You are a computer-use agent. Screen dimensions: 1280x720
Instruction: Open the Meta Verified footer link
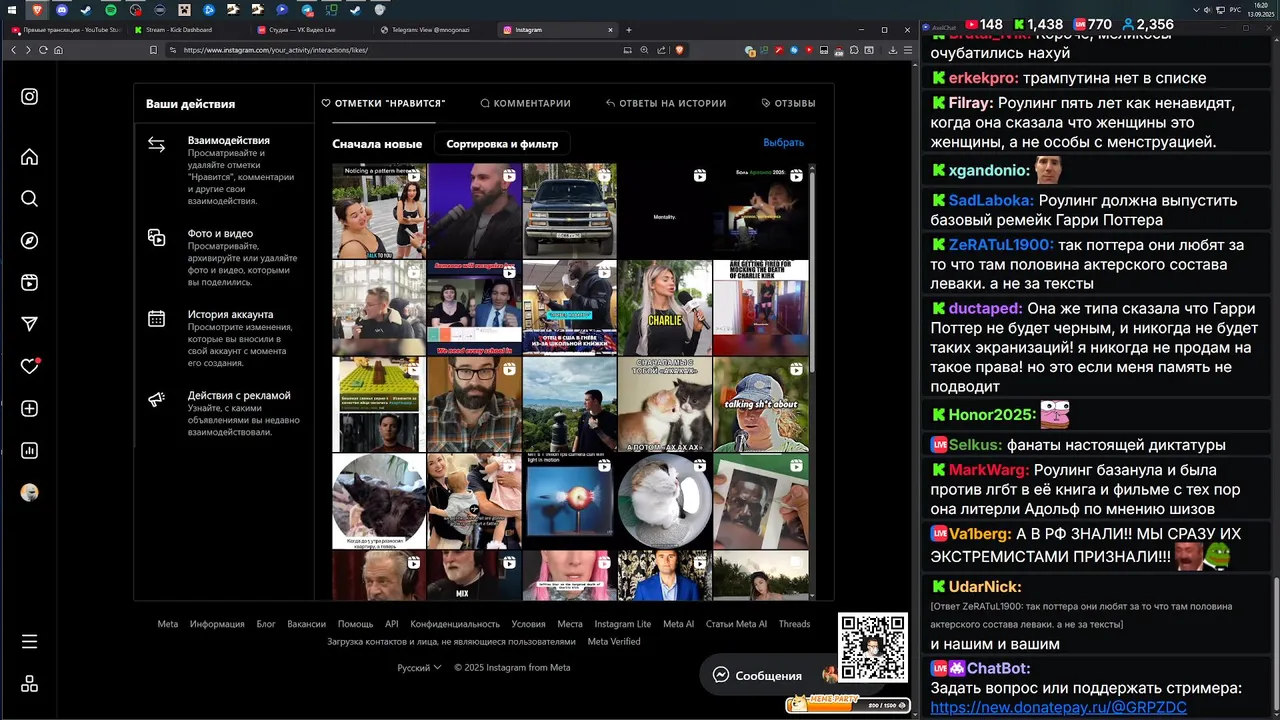coord(614,642)
